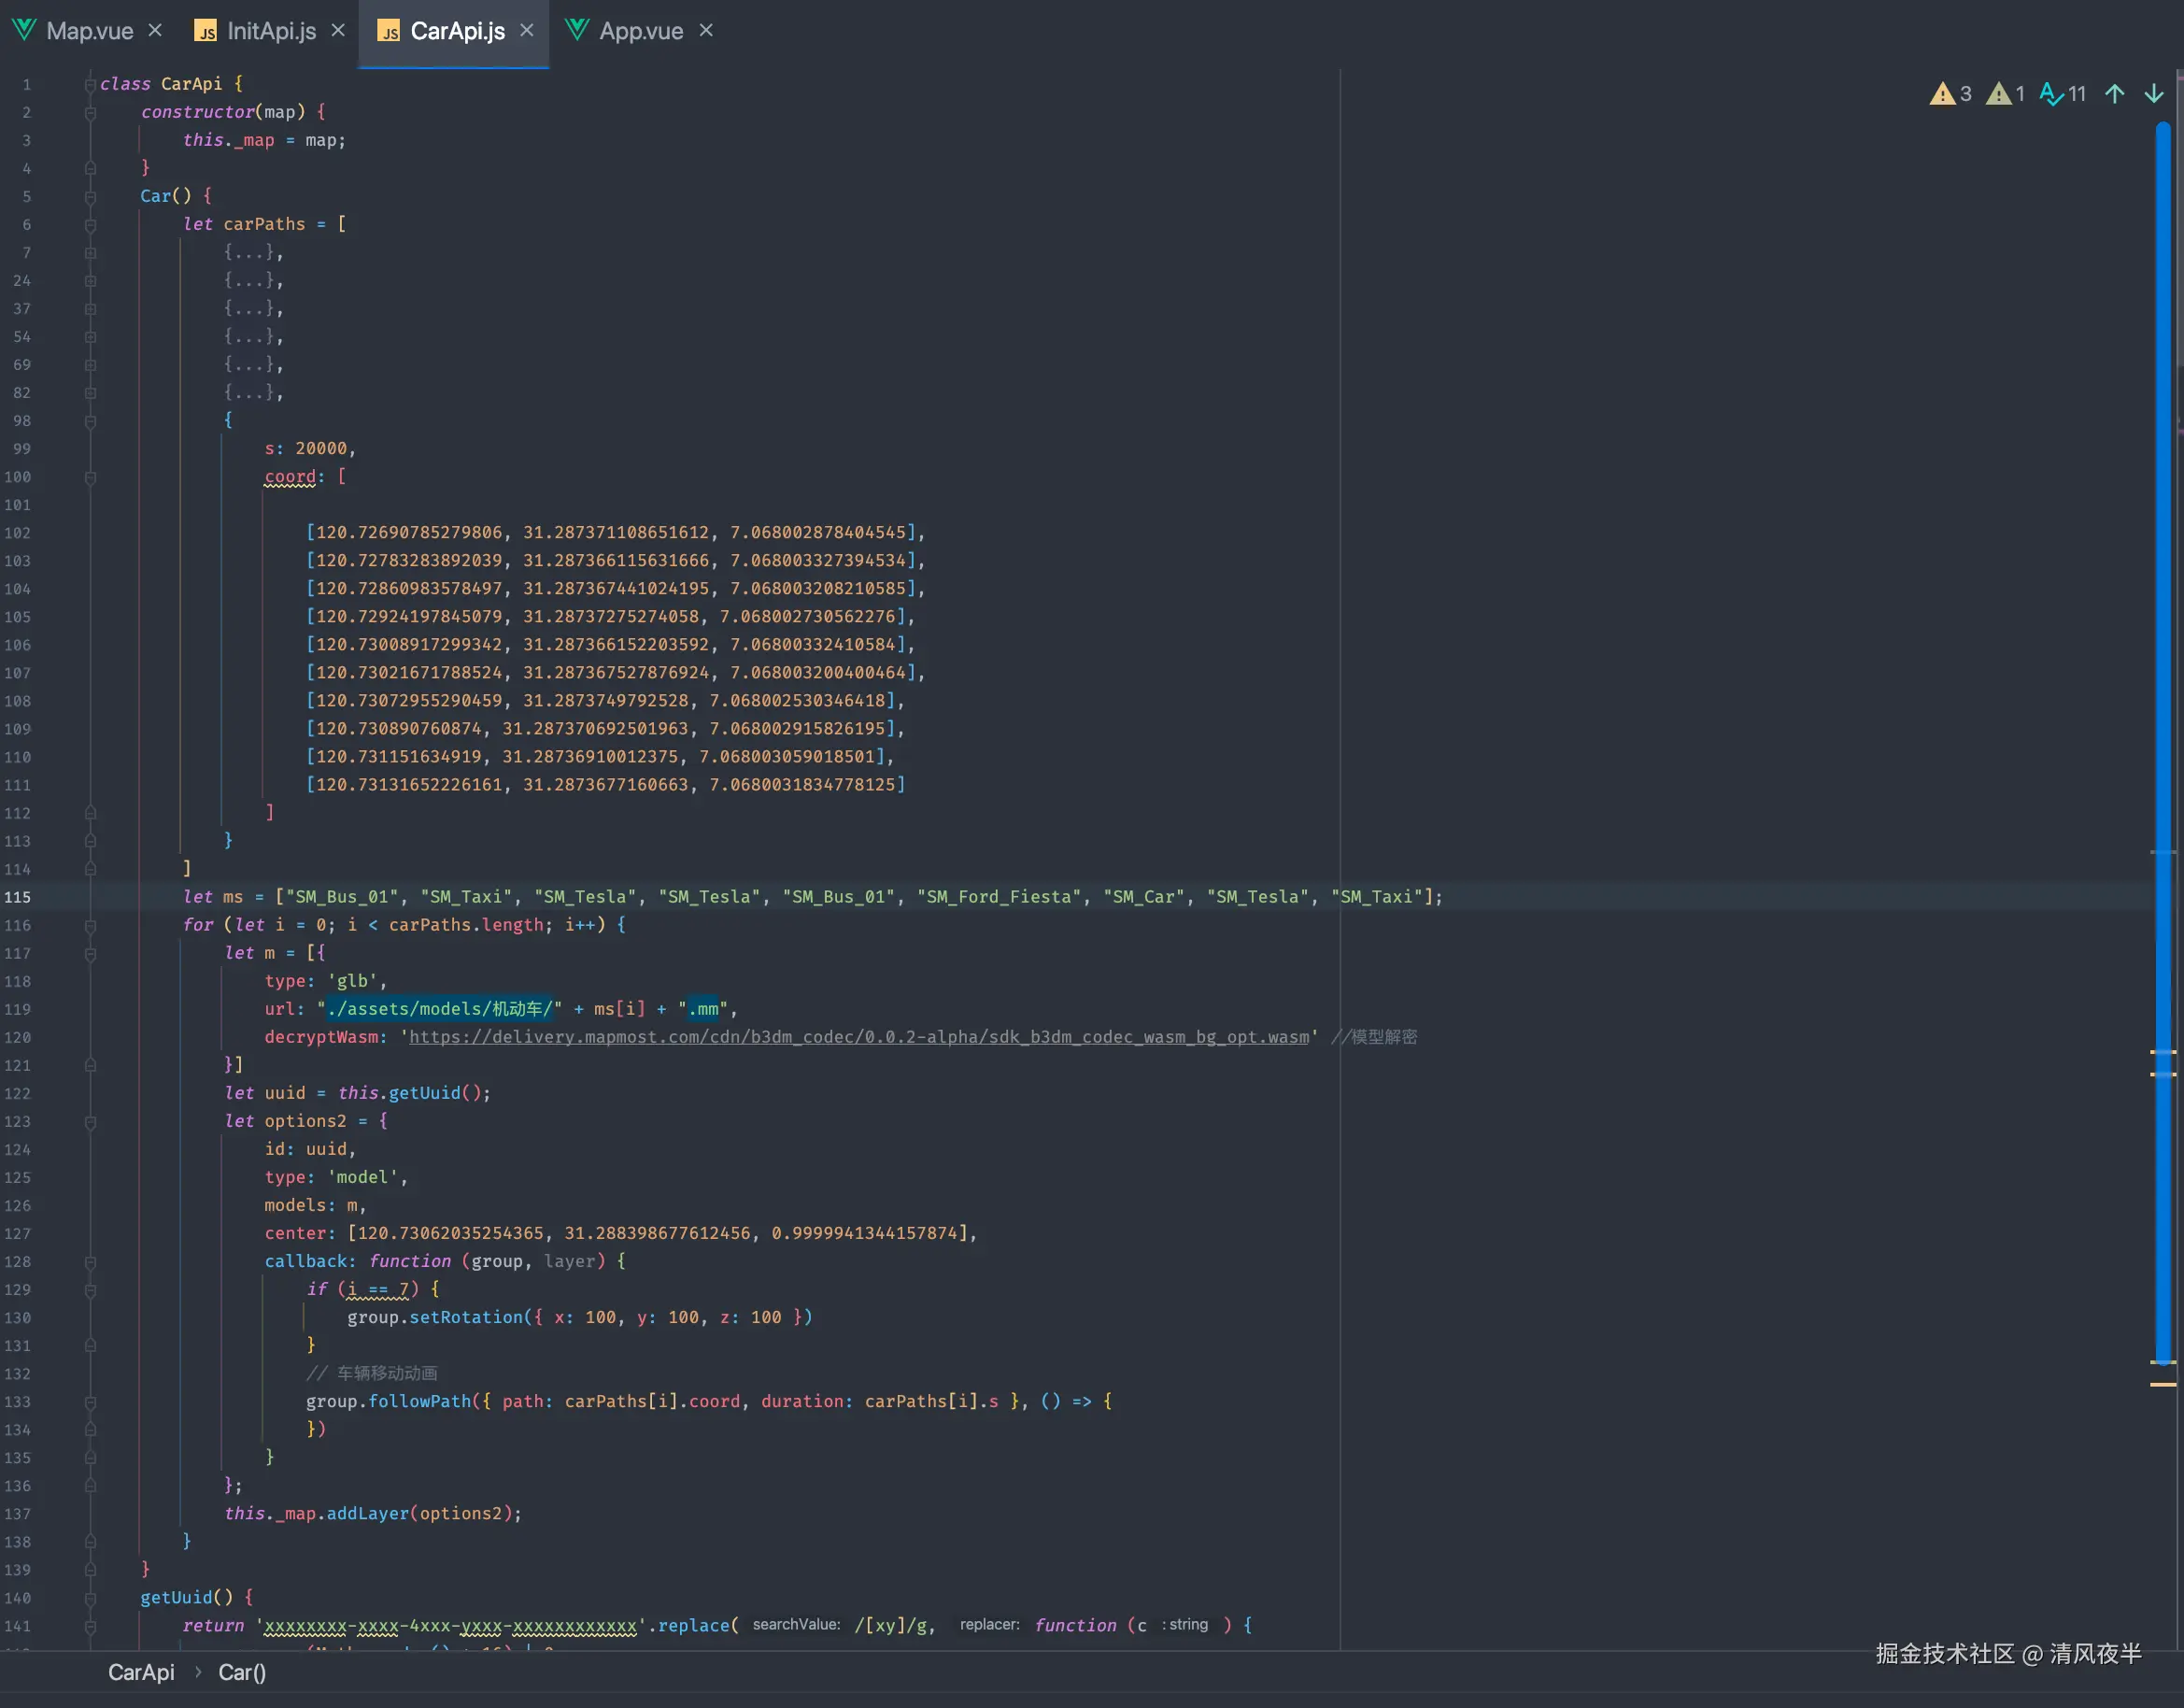Click the yellow warning indicator showing 3
The image size is (2184, 1708).
pos(1950,94)
